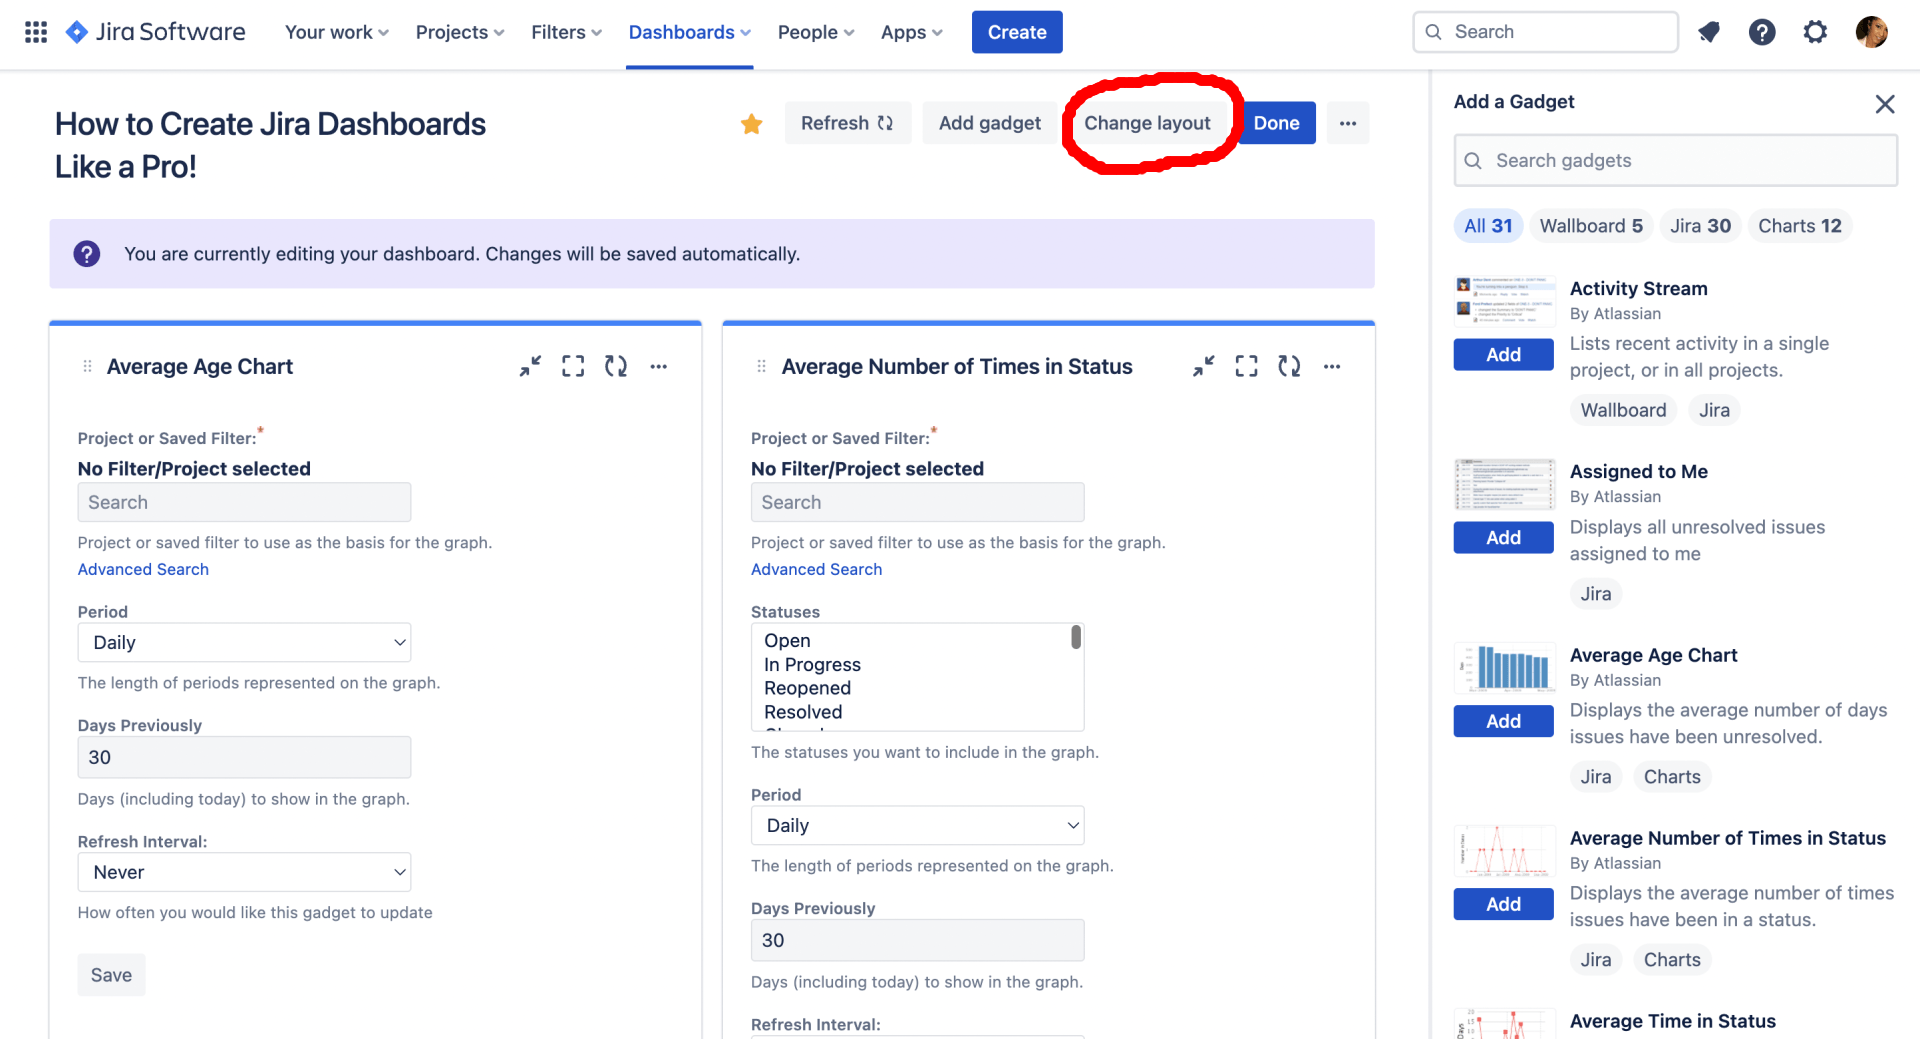The height and width of the screenshot is (1039, 1920).
Task: Open Advanced Search in Average Age Chart
Action: 143,569
